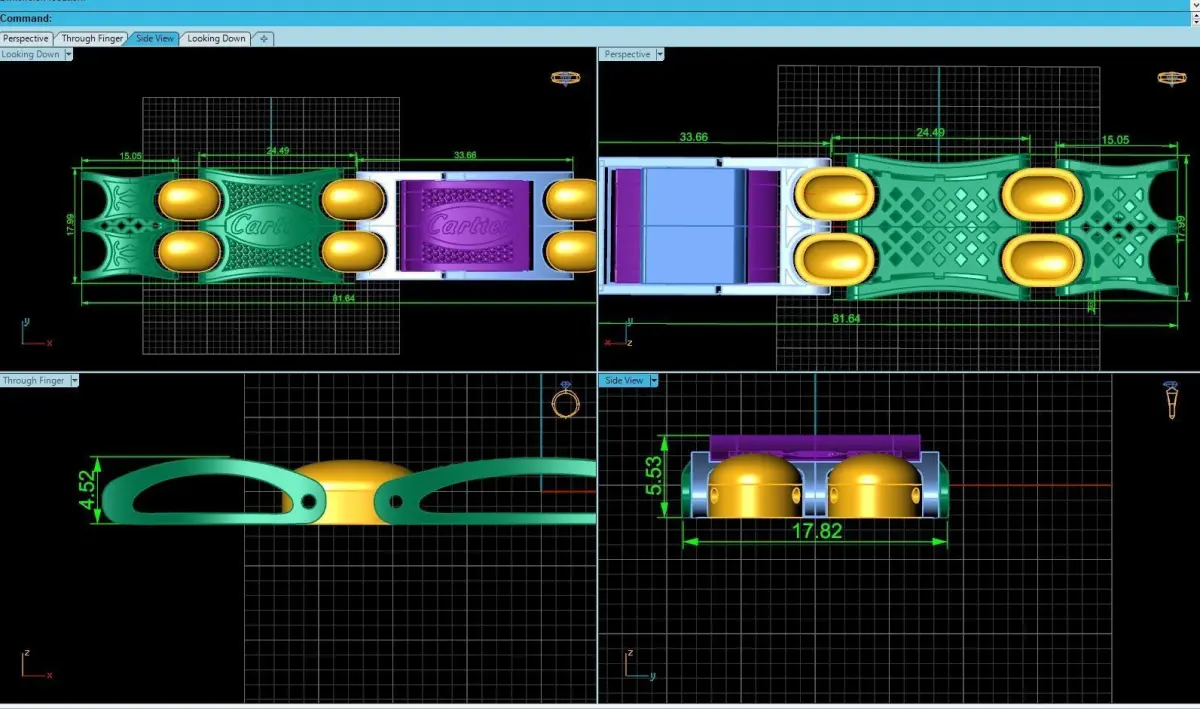
Task: Click the ring orientation icon in Perspective viewport
Action: tap(1171, 77)
